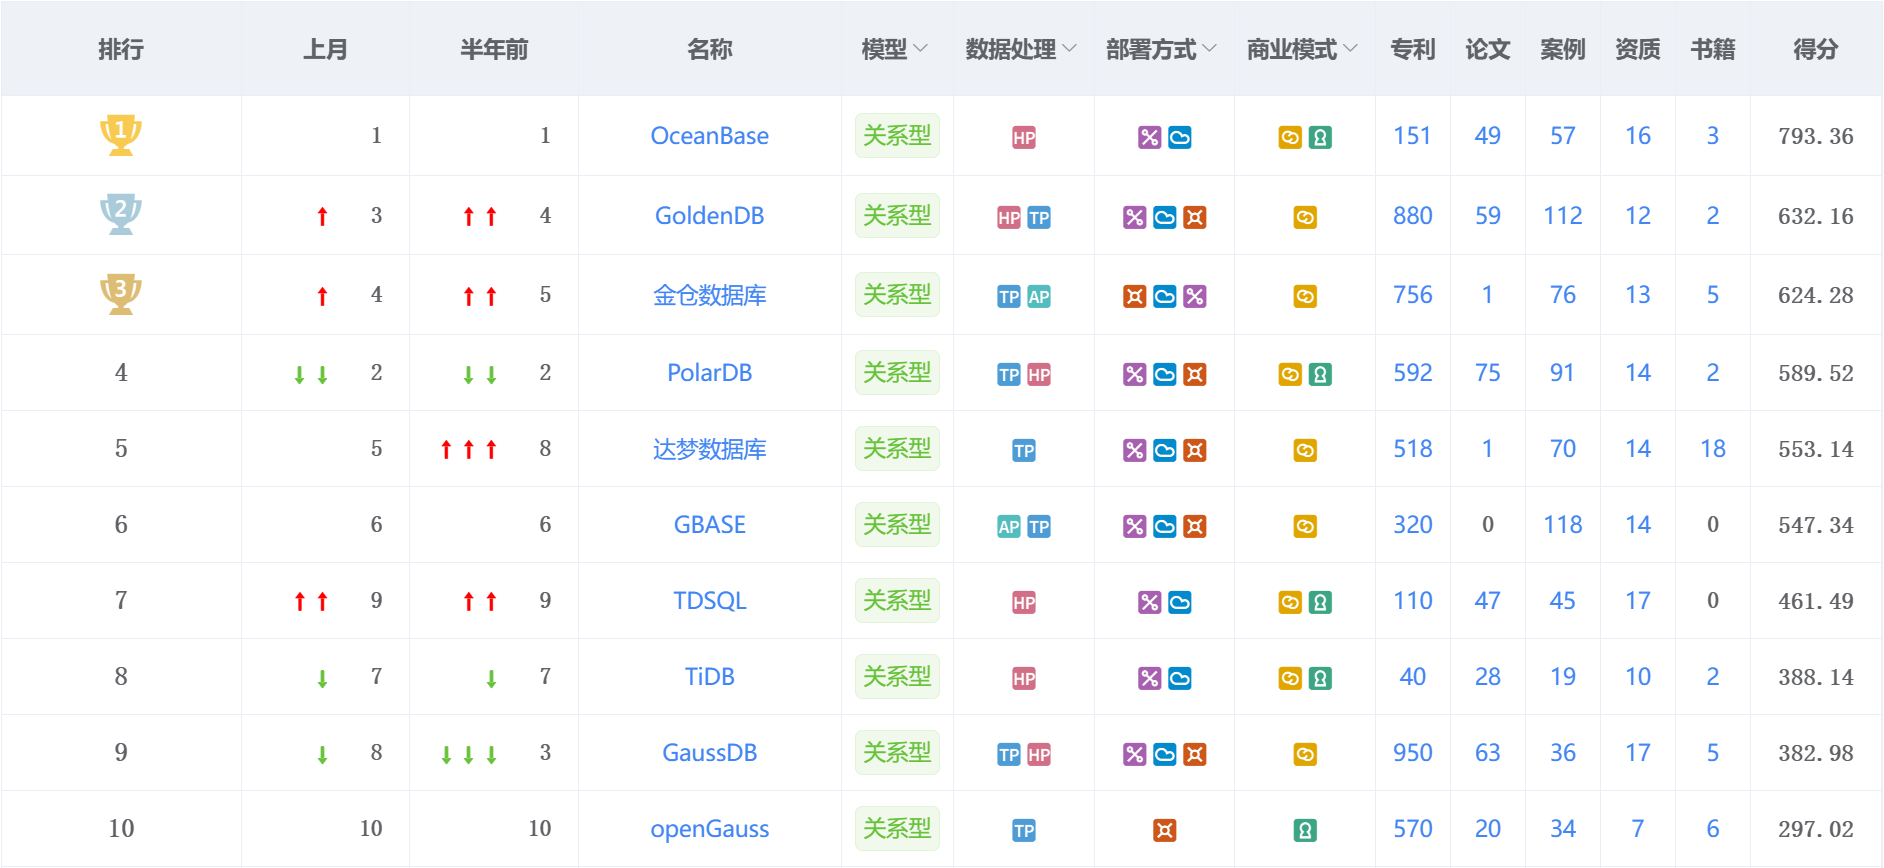
Task: Open the PolarDB database link
Action: pos(710,373)
